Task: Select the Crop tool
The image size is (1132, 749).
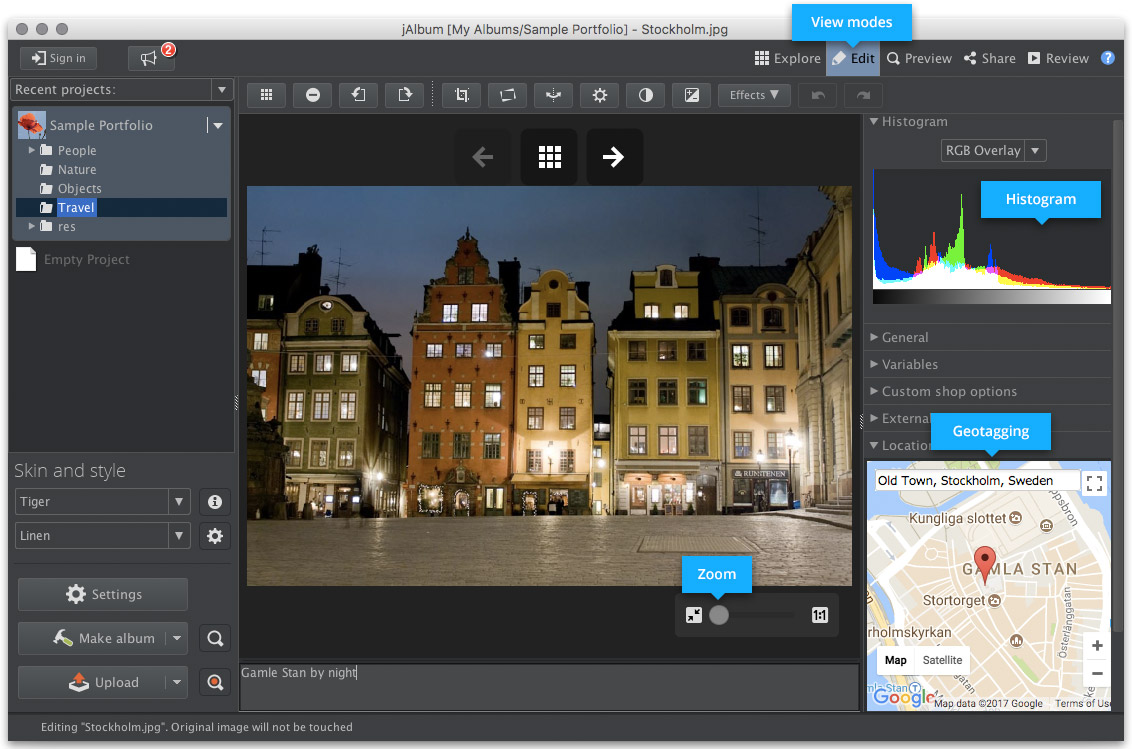Action: pyautogui.click(x=461, y=95)
